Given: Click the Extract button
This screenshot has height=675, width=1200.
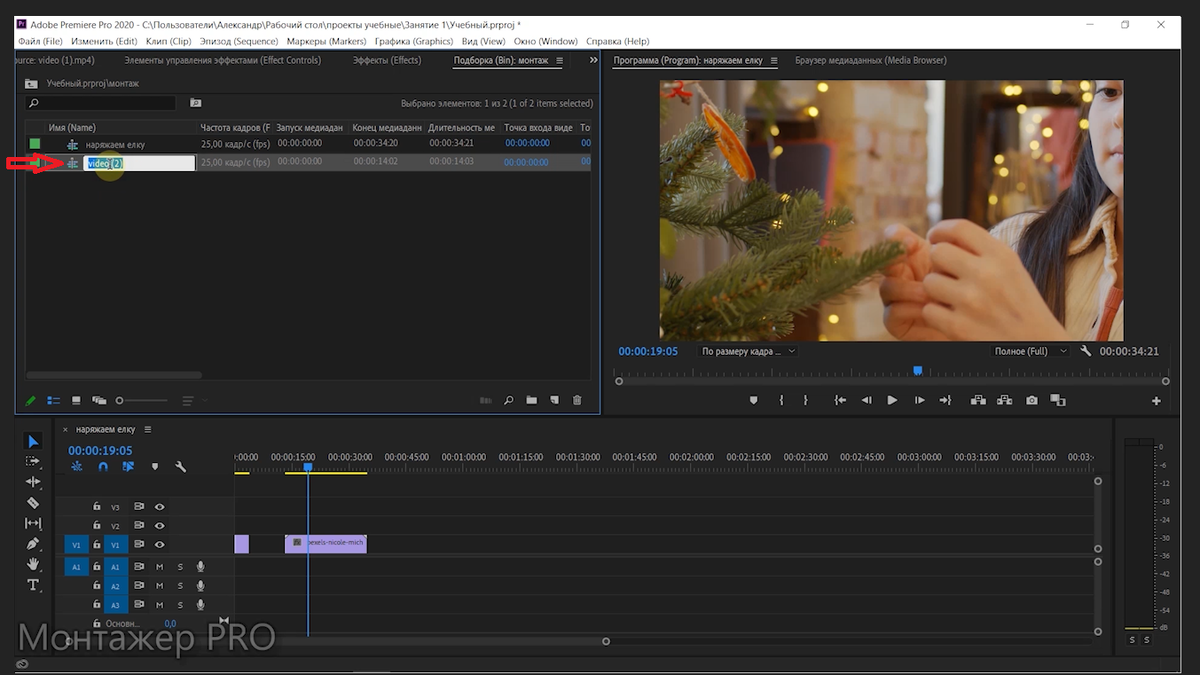Looking at the screenshot, I should (x=1005, y=400).
